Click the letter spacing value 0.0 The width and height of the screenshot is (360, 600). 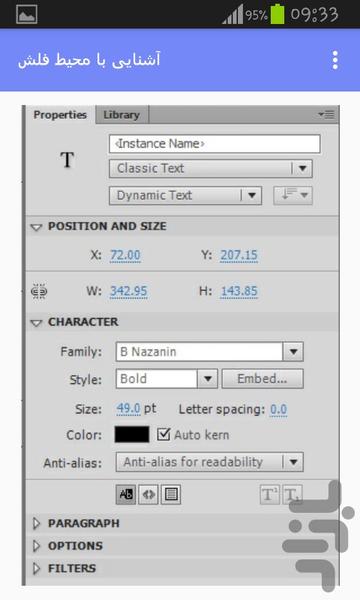coord(279,409)
